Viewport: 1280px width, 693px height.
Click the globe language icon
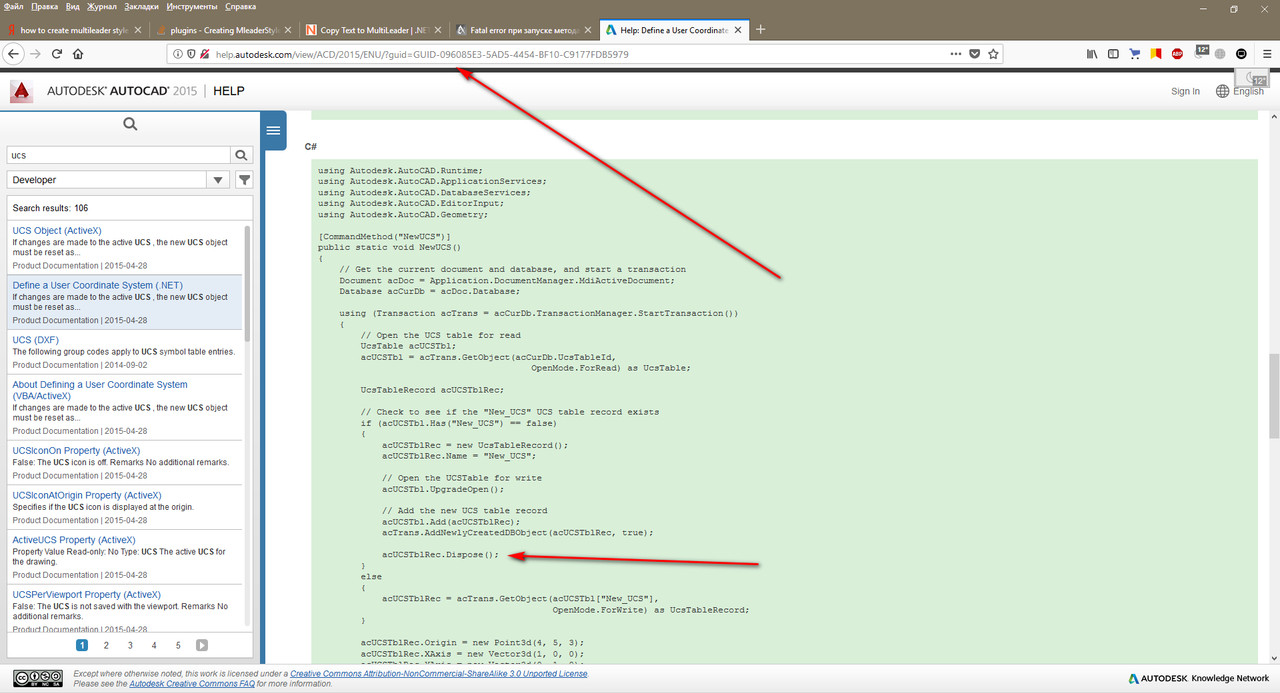pos(1223,91)
